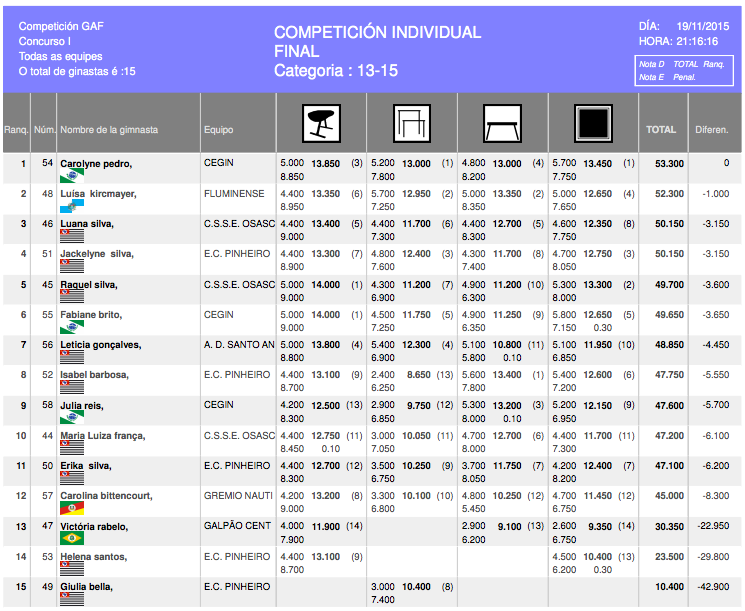Click the uneven bars apparatus icon
Image resolution: width=745 pixels, height=611 pixels.
tap(412, 124)
